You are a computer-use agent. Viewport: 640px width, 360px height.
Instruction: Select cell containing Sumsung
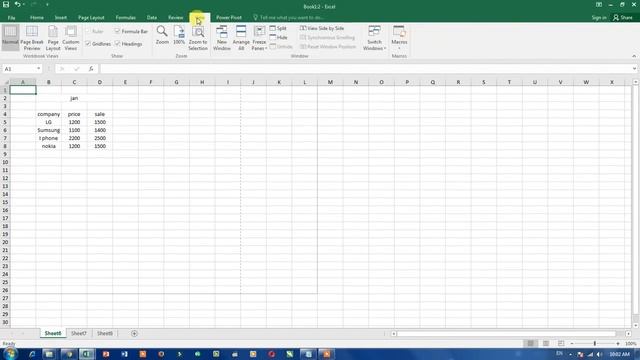coord(49,130)
